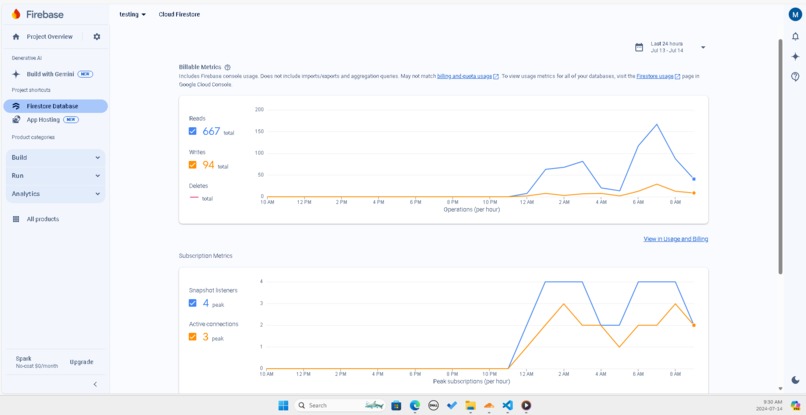Toggle the Reads checkbox

(x=193, y=131)
